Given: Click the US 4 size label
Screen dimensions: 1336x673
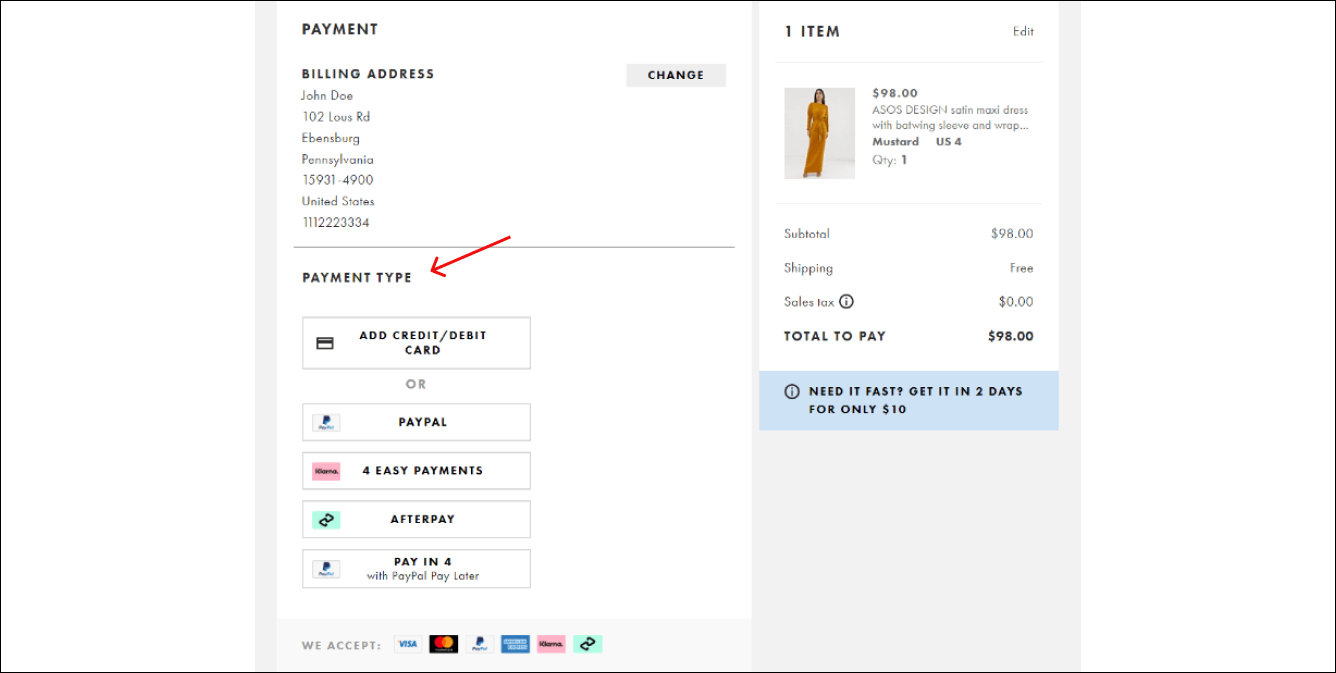Looking at the screenshot, I should click(x=949, y=142).
